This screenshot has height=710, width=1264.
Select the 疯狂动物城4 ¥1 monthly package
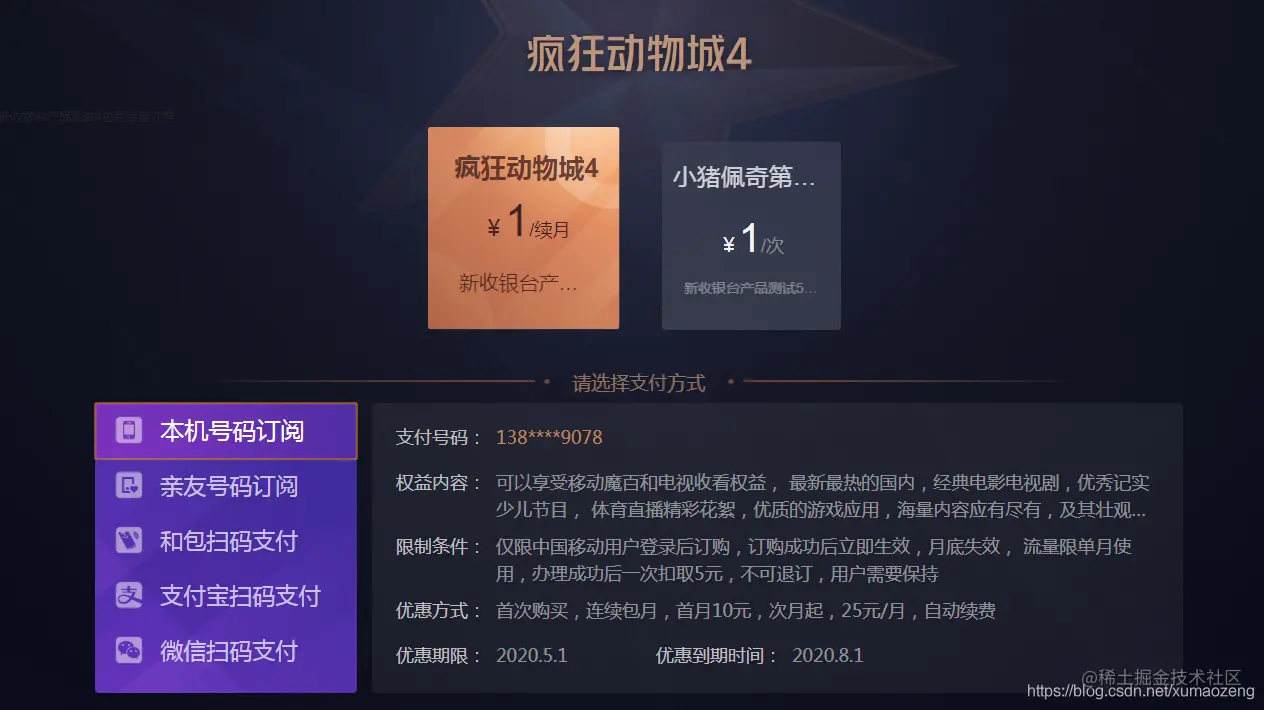coord(524,227)
